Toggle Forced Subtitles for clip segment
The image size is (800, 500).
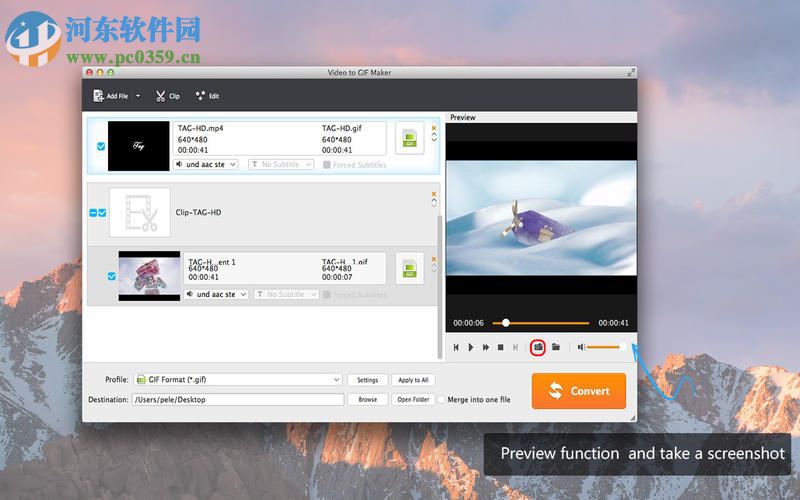[327, 295]
